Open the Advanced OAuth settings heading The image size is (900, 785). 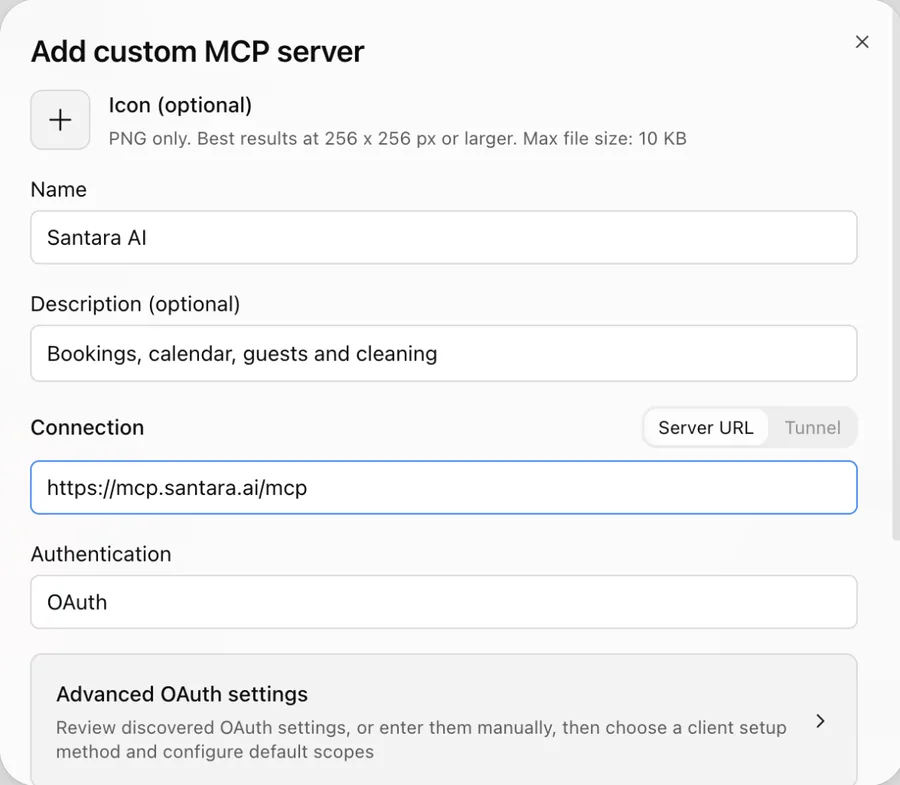[x=182, y=694]
